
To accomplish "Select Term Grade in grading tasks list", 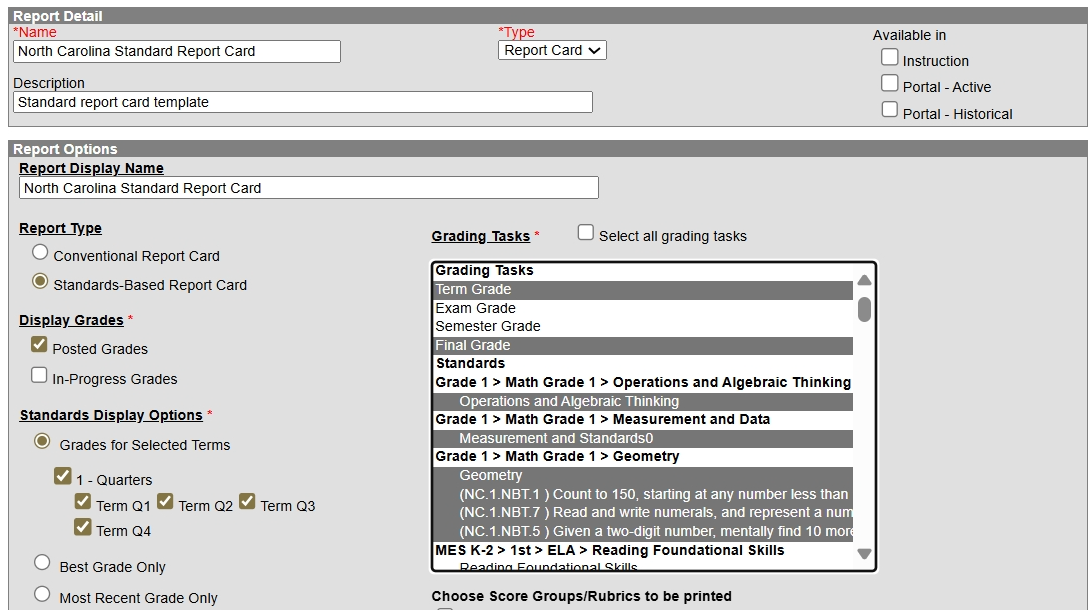I will click(x=642, y=290).
